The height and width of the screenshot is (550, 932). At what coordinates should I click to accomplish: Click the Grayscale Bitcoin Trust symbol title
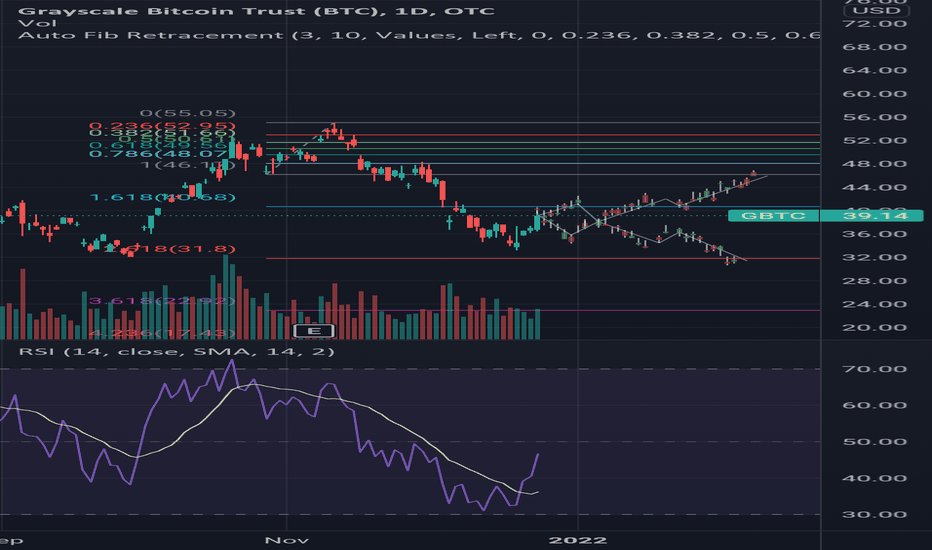coord(256,11)
